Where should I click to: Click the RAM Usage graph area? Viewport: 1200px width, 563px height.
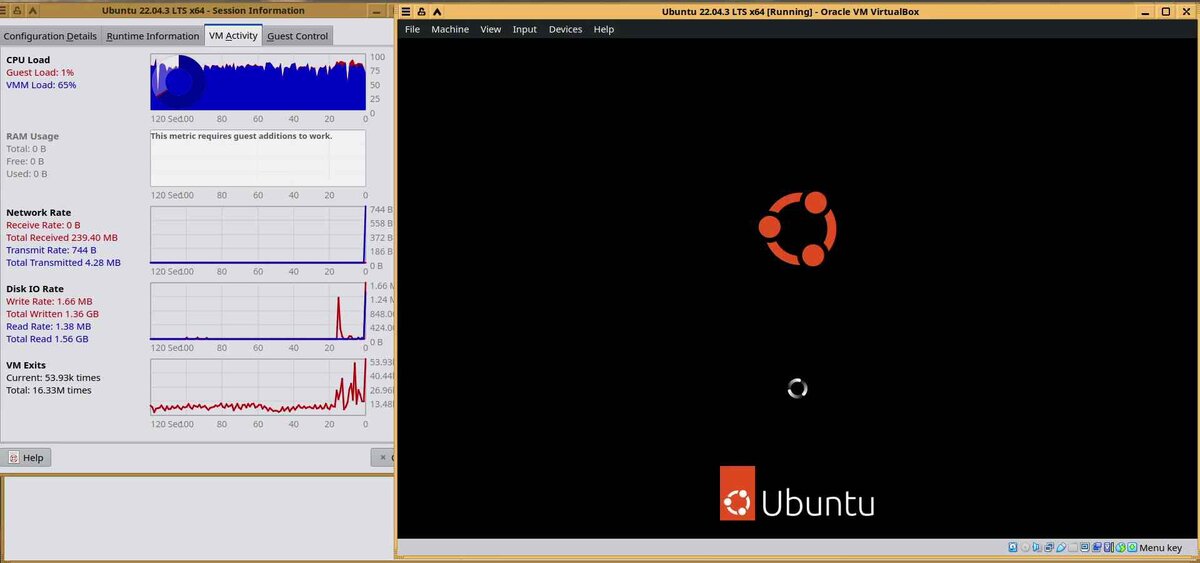coord(258,158)
